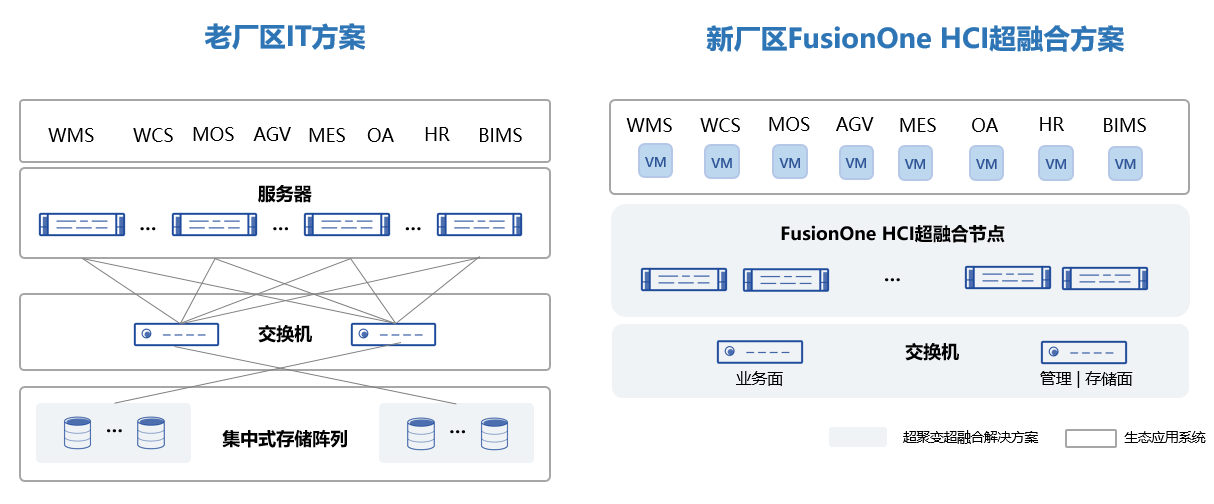Image resolution: width=1214 pixels, height=504 pixels.
Task: Select the 集中式存储阵列 label
Action: pos(285,438)
